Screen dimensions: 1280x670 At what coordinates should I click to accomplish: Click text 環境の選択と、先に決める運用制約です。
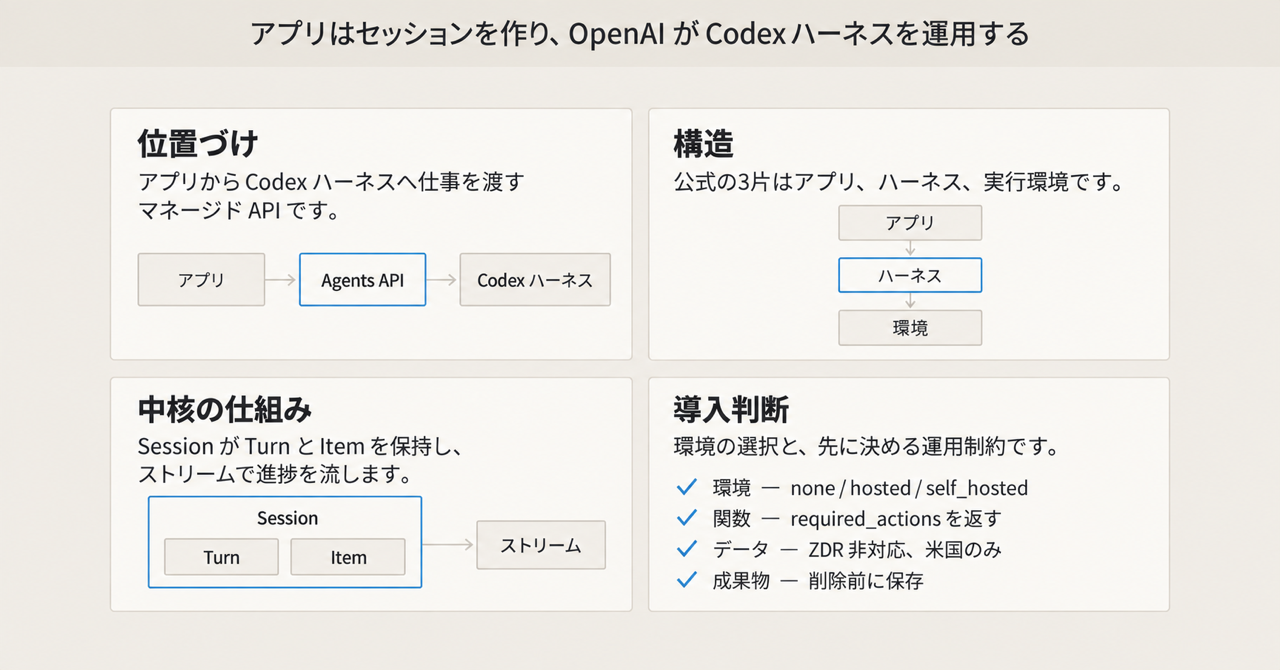(867, 446)
